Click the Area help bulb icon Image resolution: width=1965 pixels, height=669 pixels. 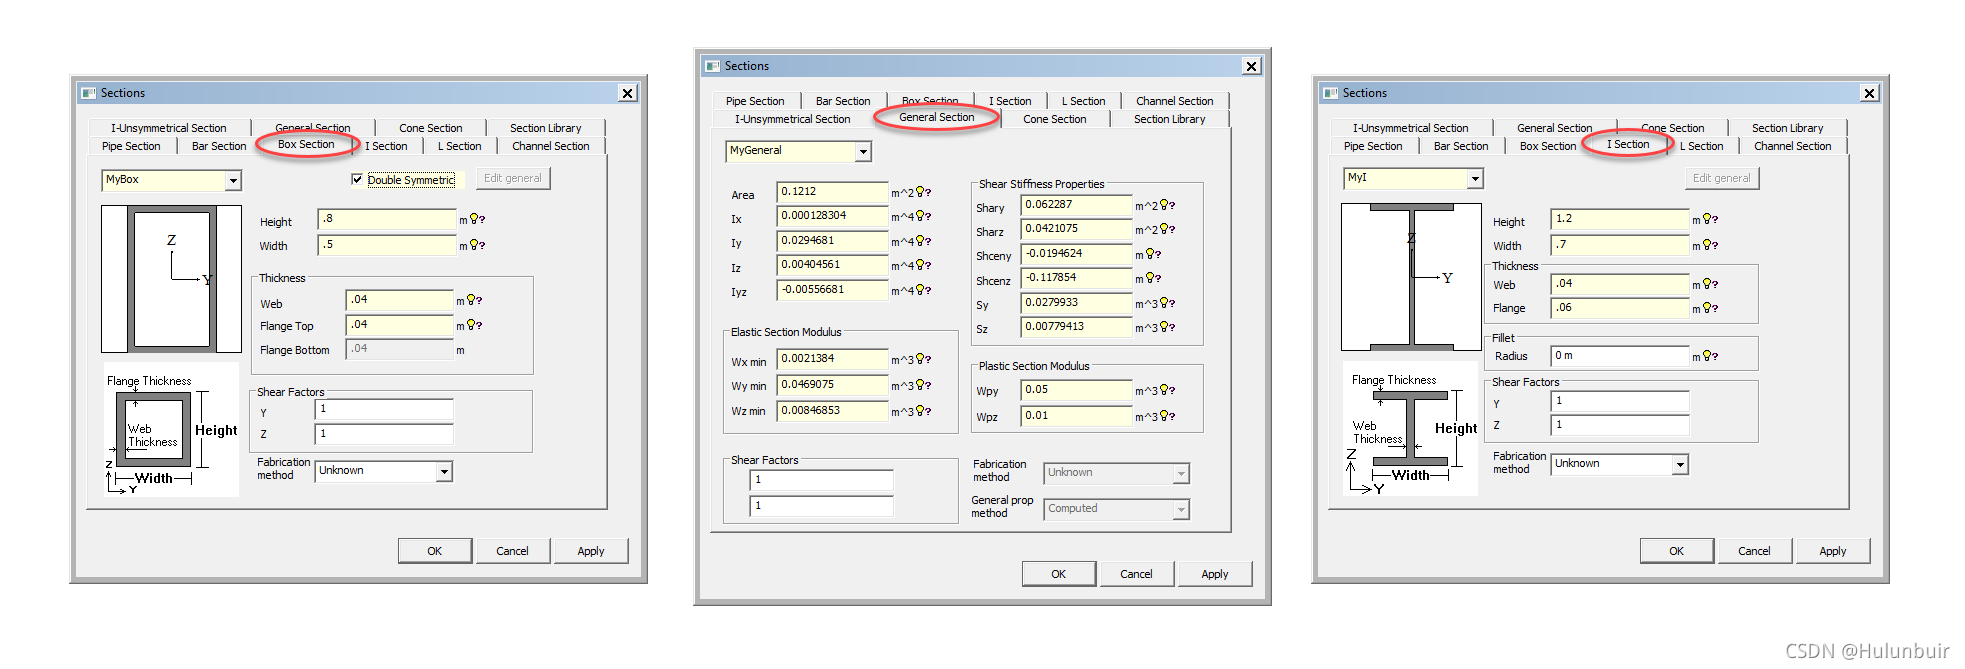pos(924,192)
